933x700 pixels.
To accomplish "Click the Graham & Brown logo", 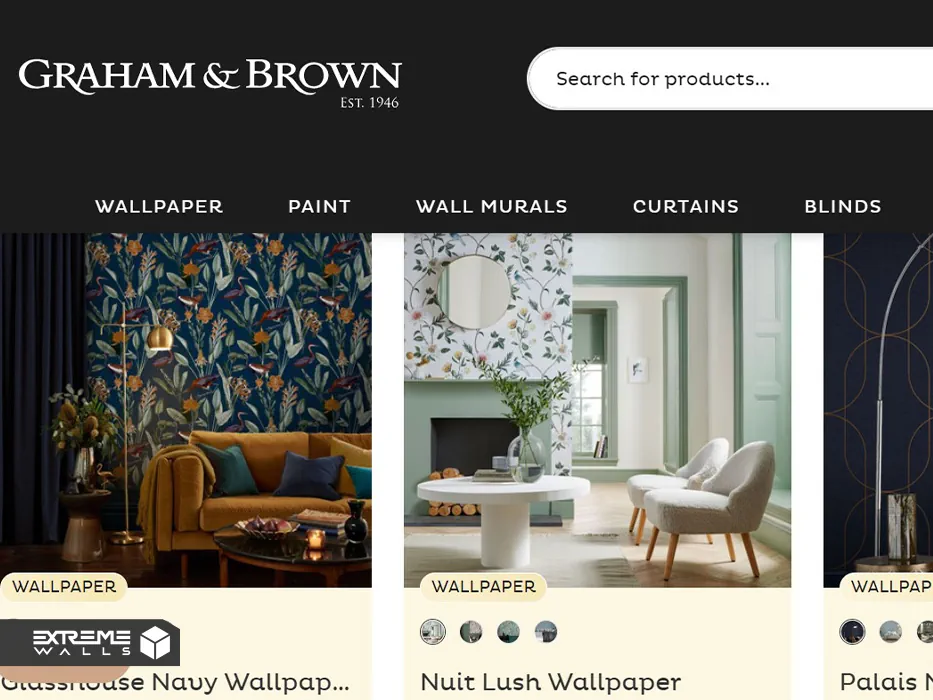I will (x=210, y=83).
